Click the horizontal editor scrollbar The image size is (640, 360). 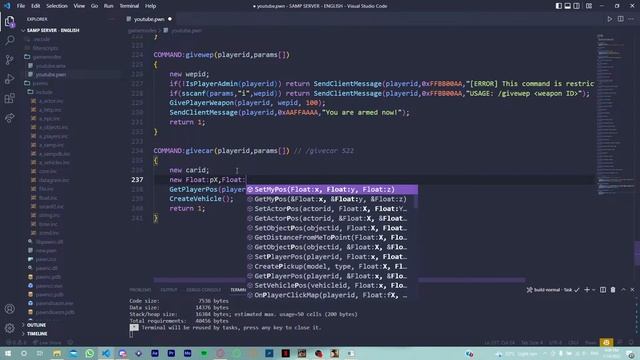pyautogui.click(x=339, y=280)
